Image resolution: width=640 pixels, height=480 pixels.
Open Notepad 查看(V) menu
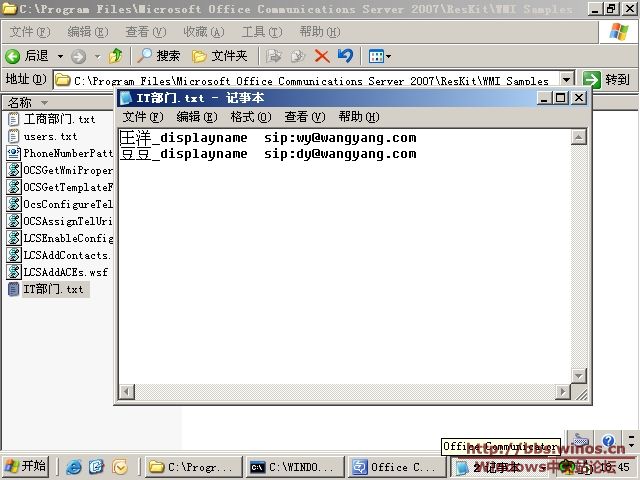pos(304,117)
